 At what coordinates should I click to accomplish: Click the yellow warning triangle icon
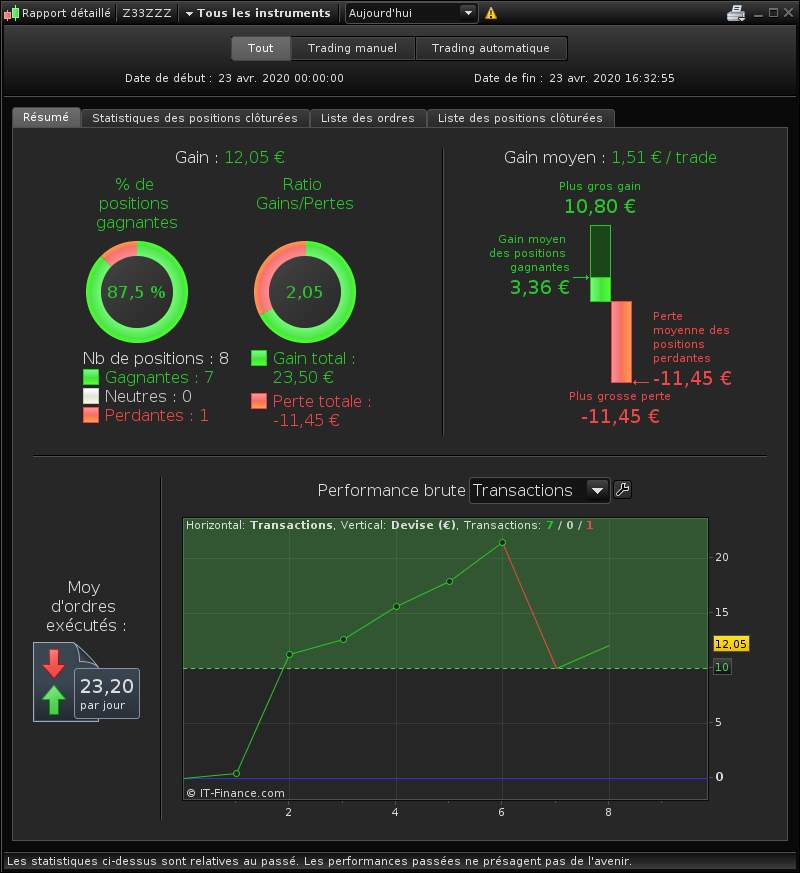pyautogui.click(x=490, y=13)
